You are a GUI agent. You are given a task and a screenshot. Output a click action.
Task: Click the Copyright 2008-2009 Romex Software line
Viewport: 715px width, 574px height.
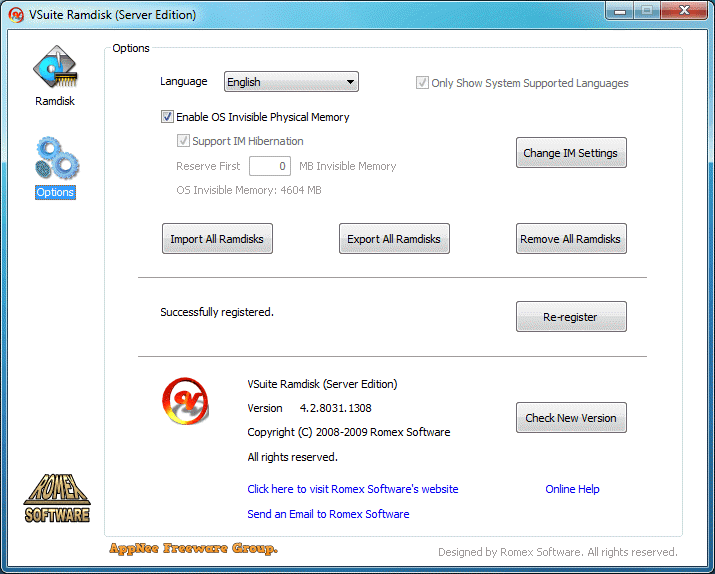pyautogui.click(x=348, y=432)
